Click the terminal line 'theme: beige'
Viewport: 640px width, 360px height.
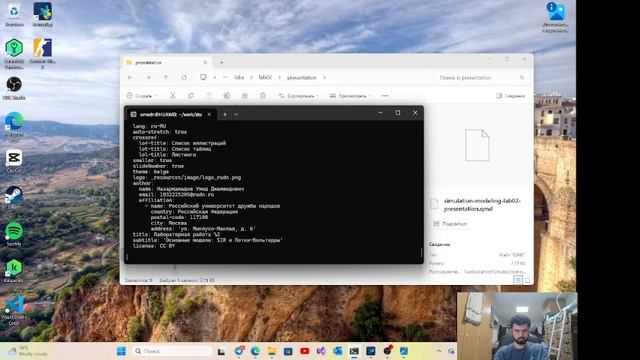coord(151,172)
